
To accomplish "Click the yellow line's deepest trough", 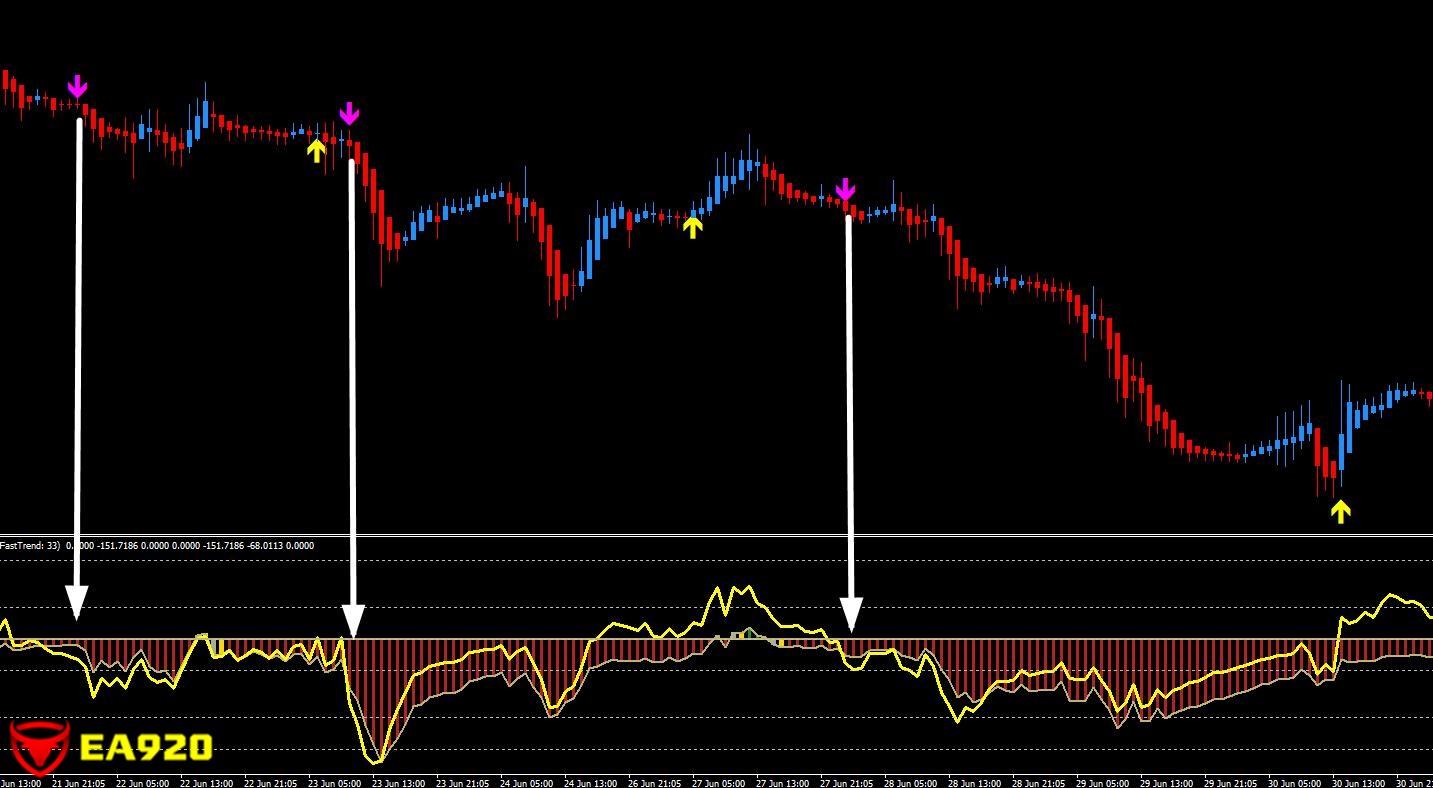I will 376,762.
